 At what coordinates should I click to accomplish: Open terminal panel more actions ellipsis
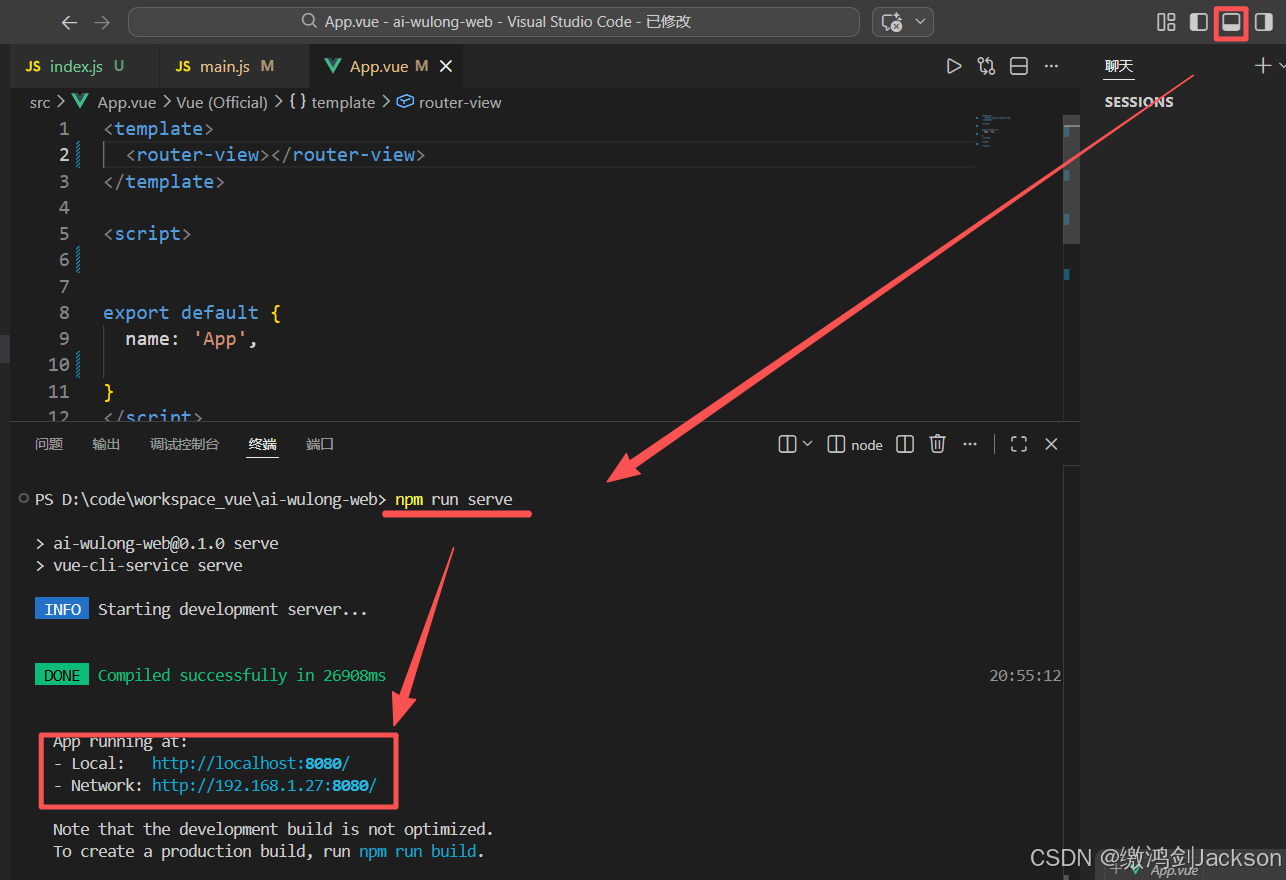(x=970, y=444)
